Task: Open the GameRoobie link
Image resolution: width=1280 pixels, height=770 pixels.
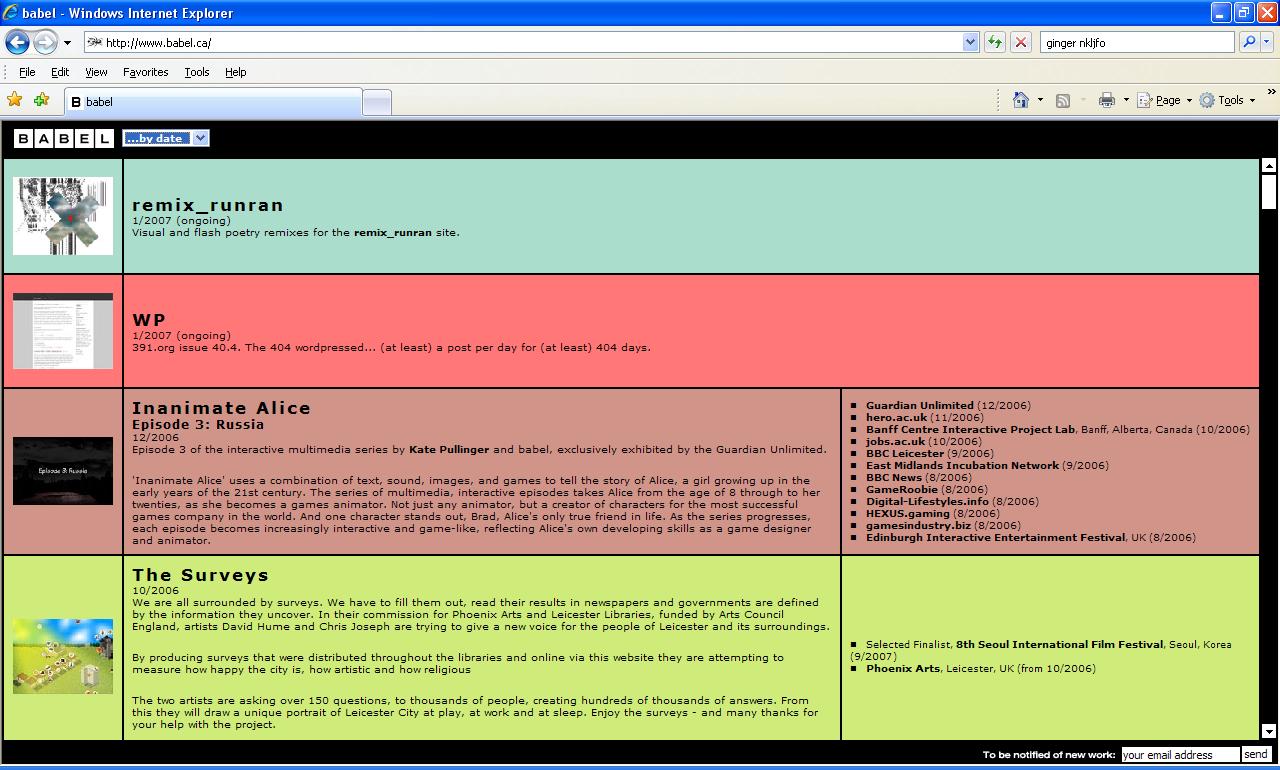Action: [902, 489]
